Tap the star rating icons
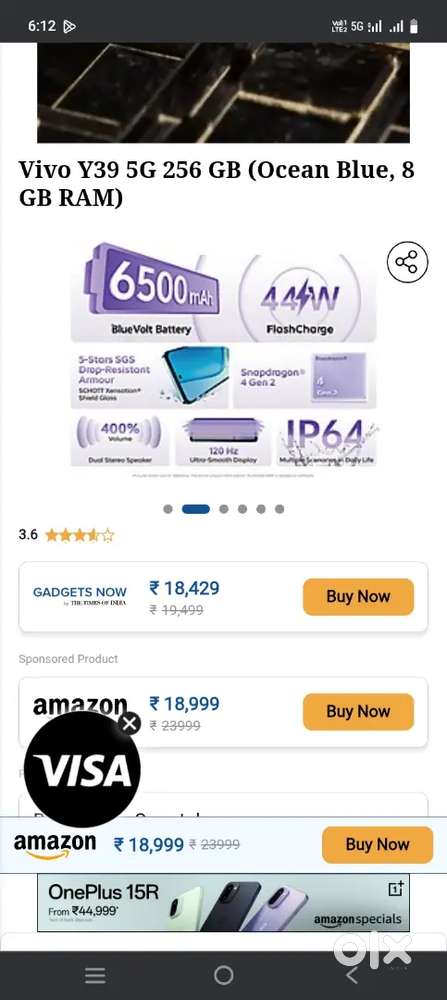Screen dimensions: 447x1000 point(80,535)
